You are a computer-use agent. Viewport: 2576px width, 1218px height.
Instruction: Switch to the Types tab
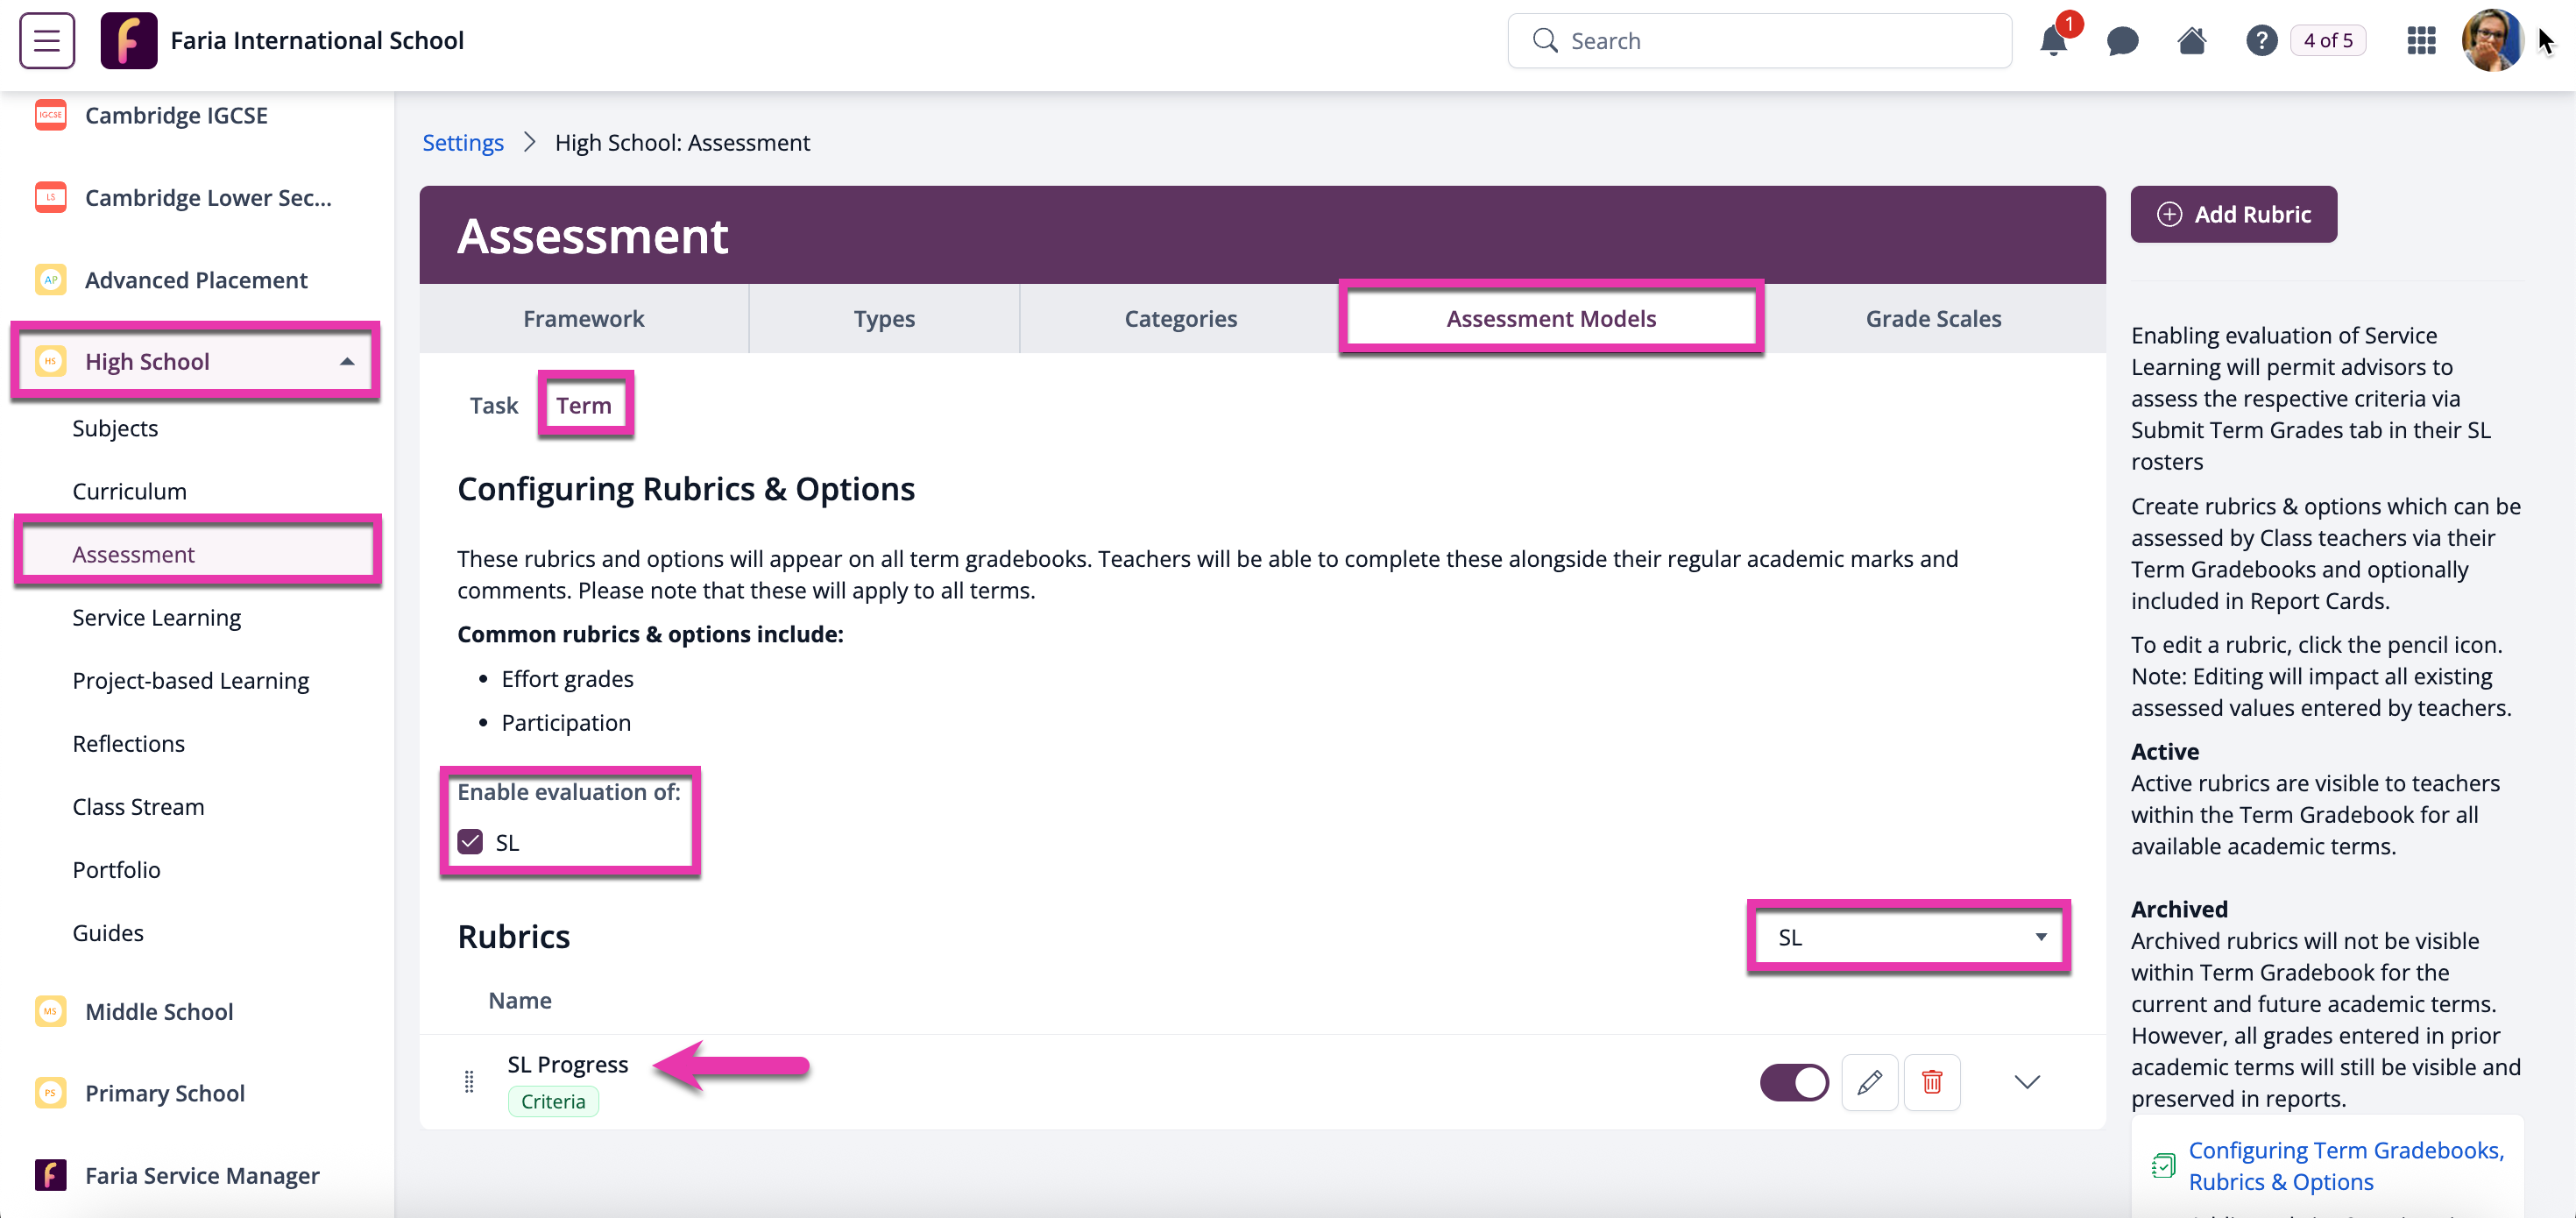click(884, 319)
